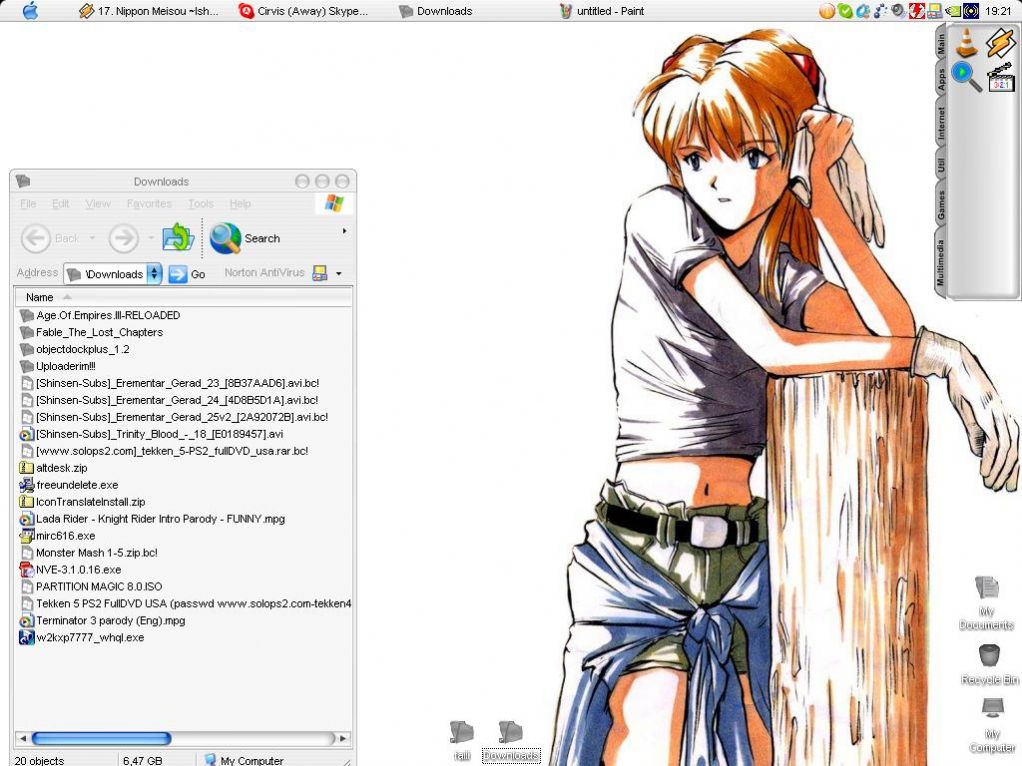Sort files by the Name column header

183,297
